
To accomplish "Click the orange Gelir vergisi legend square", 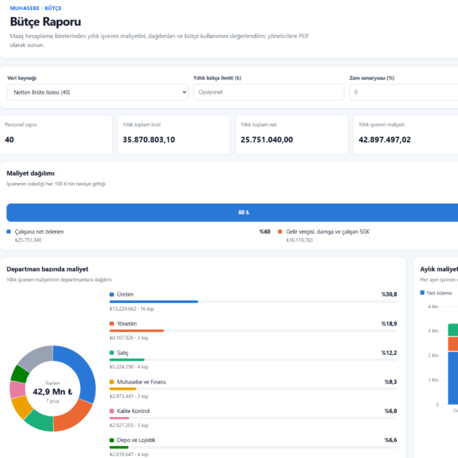I will [x=280, y=232].
